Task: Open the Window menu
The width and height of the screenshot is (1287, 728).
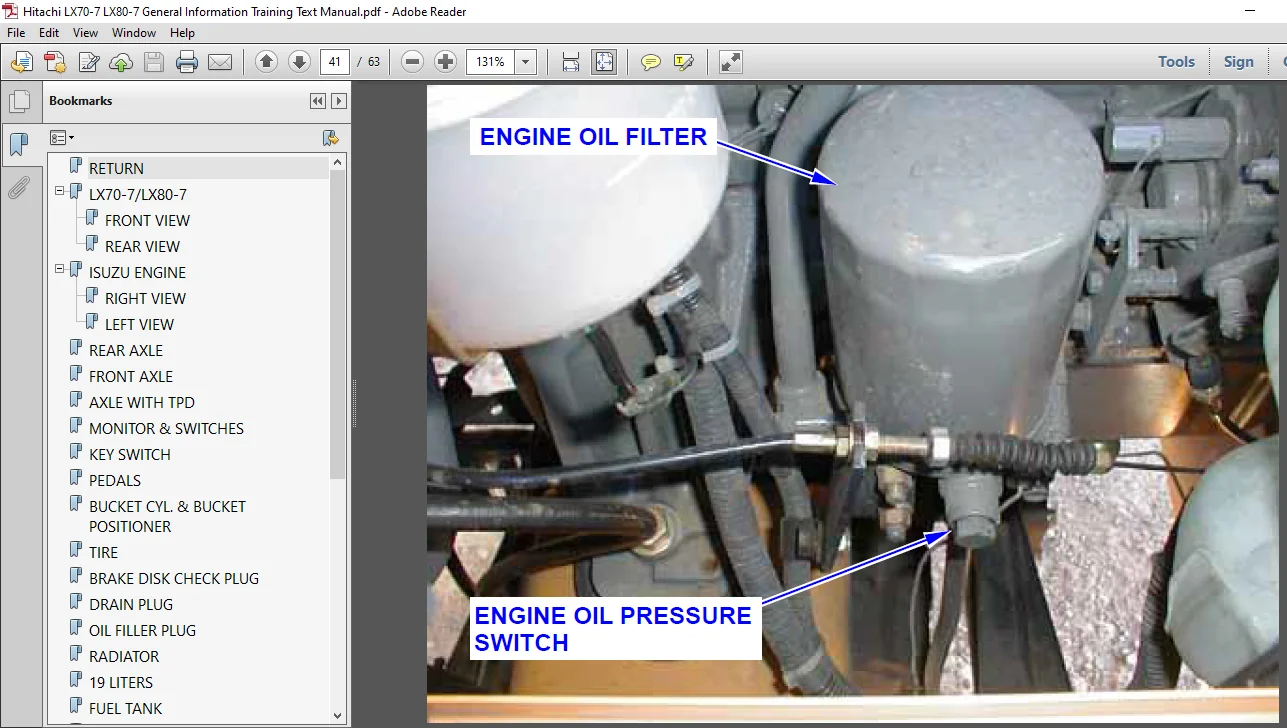Action: [x=134, y=33]
